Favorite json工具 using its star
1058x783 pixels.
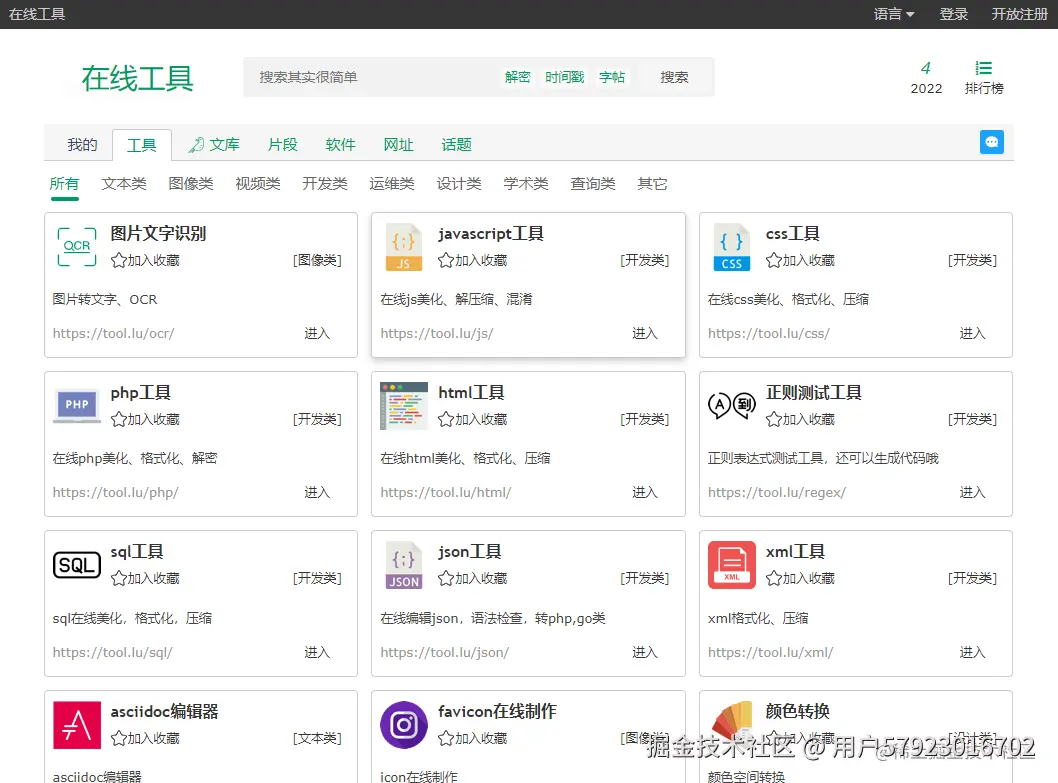446,578
